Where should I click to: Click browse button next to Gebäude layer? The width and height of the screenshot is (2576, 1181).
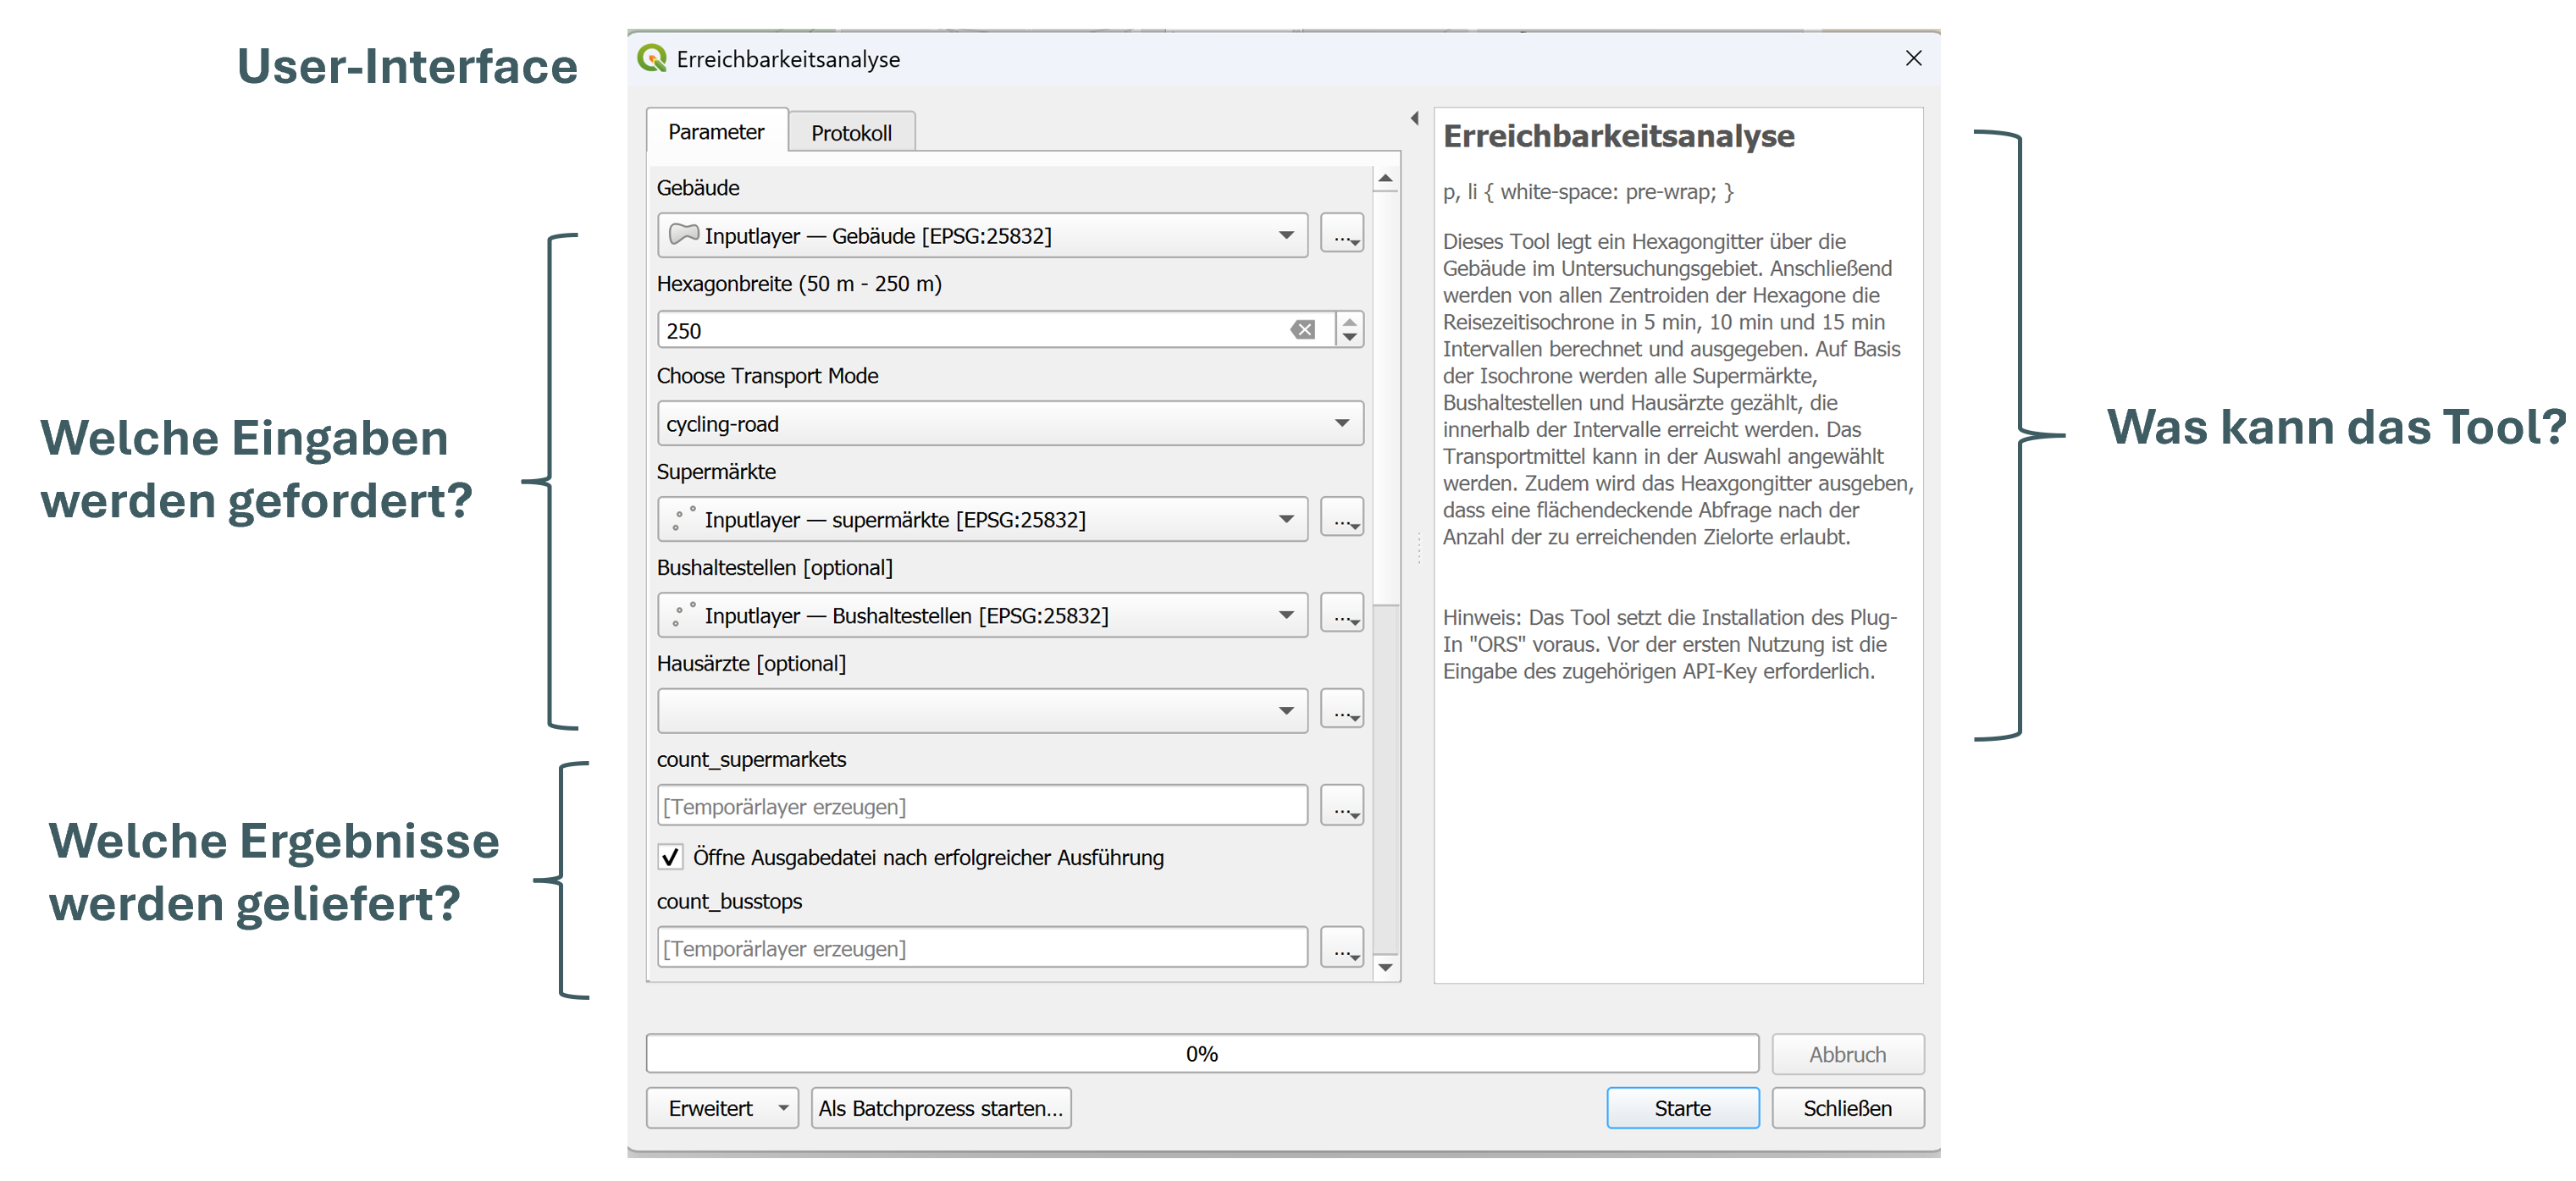1341,234
